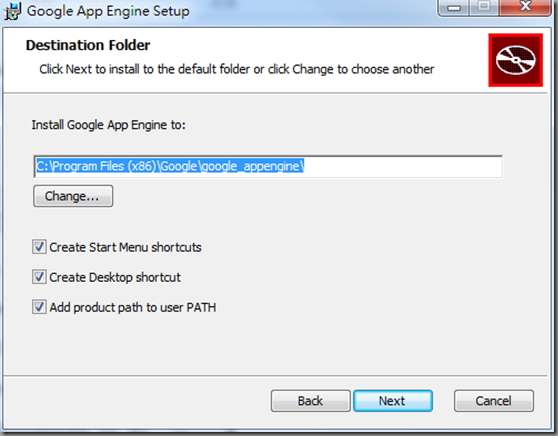
Task: Close the Google App Engine Setup window
Action: pyautogui.click(x=525, y=7)
